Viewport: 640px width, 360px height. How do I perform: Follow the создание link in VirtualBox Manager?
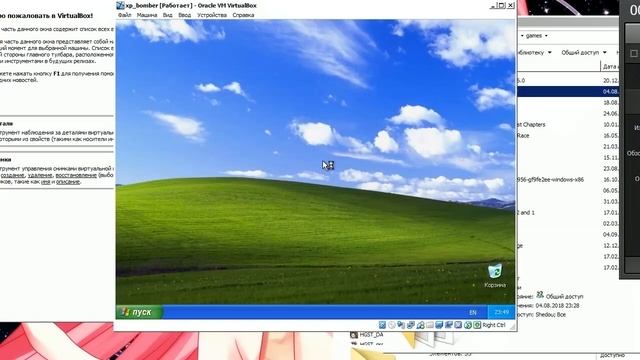[x=12, y=175]
